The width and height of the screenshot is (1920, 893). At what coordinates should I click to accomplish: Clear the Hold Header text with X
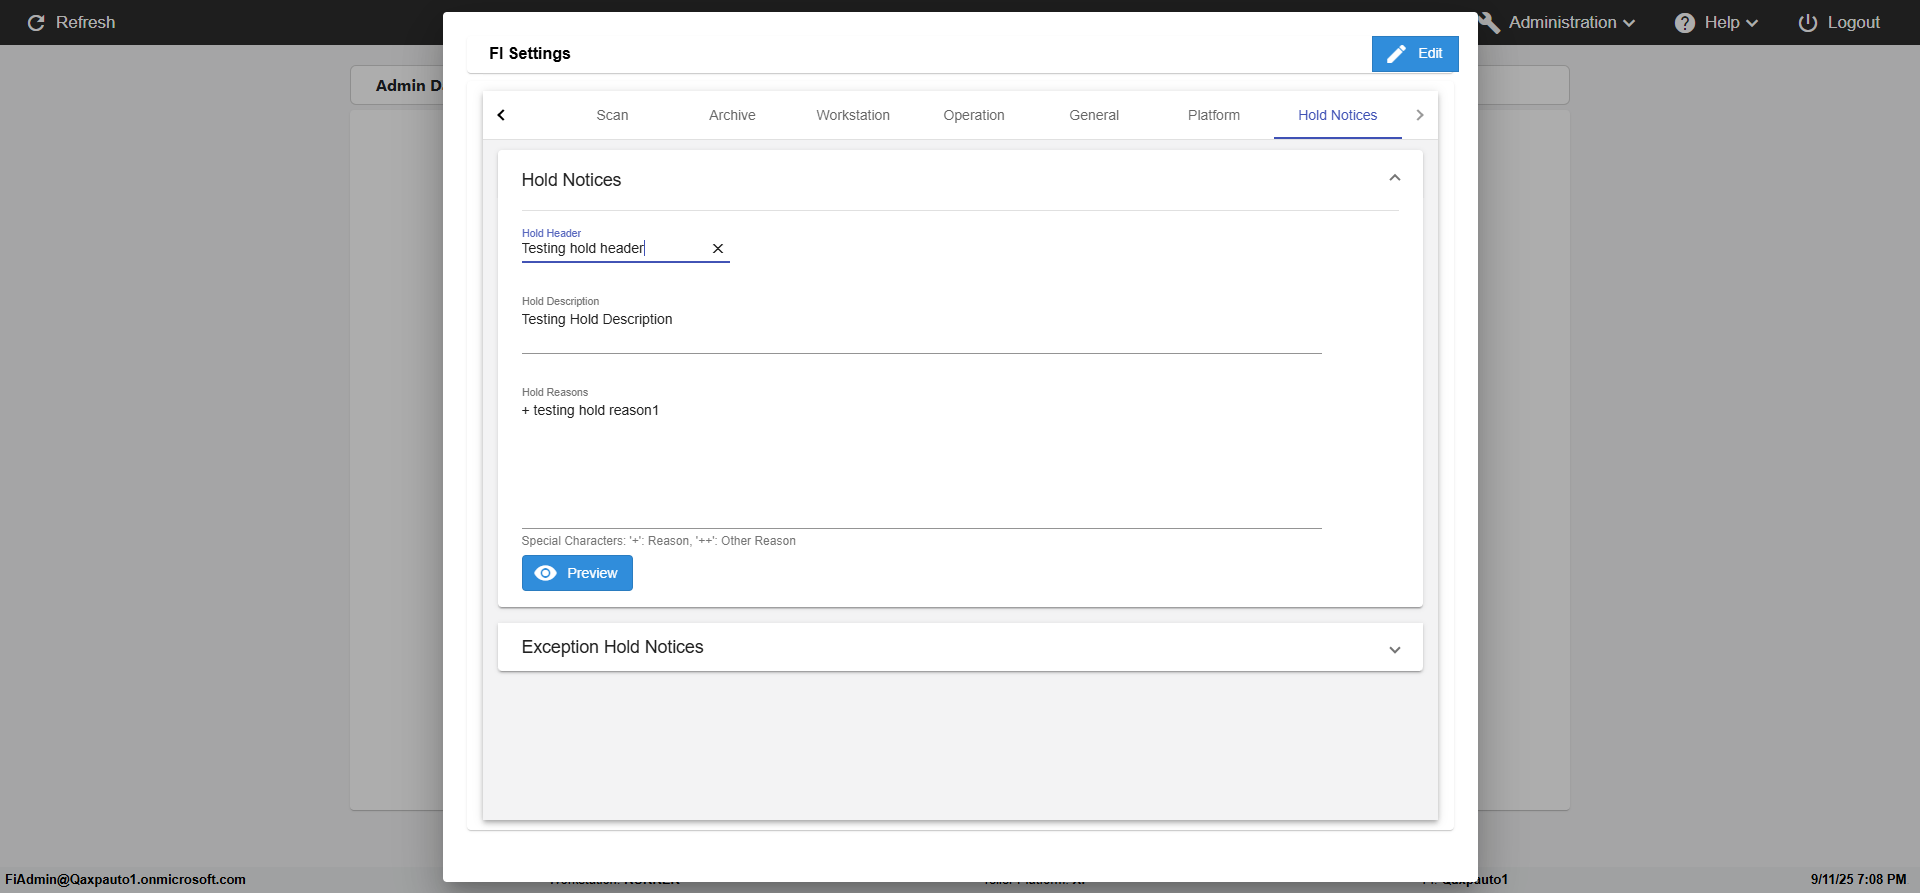click(x=718, y=249)
